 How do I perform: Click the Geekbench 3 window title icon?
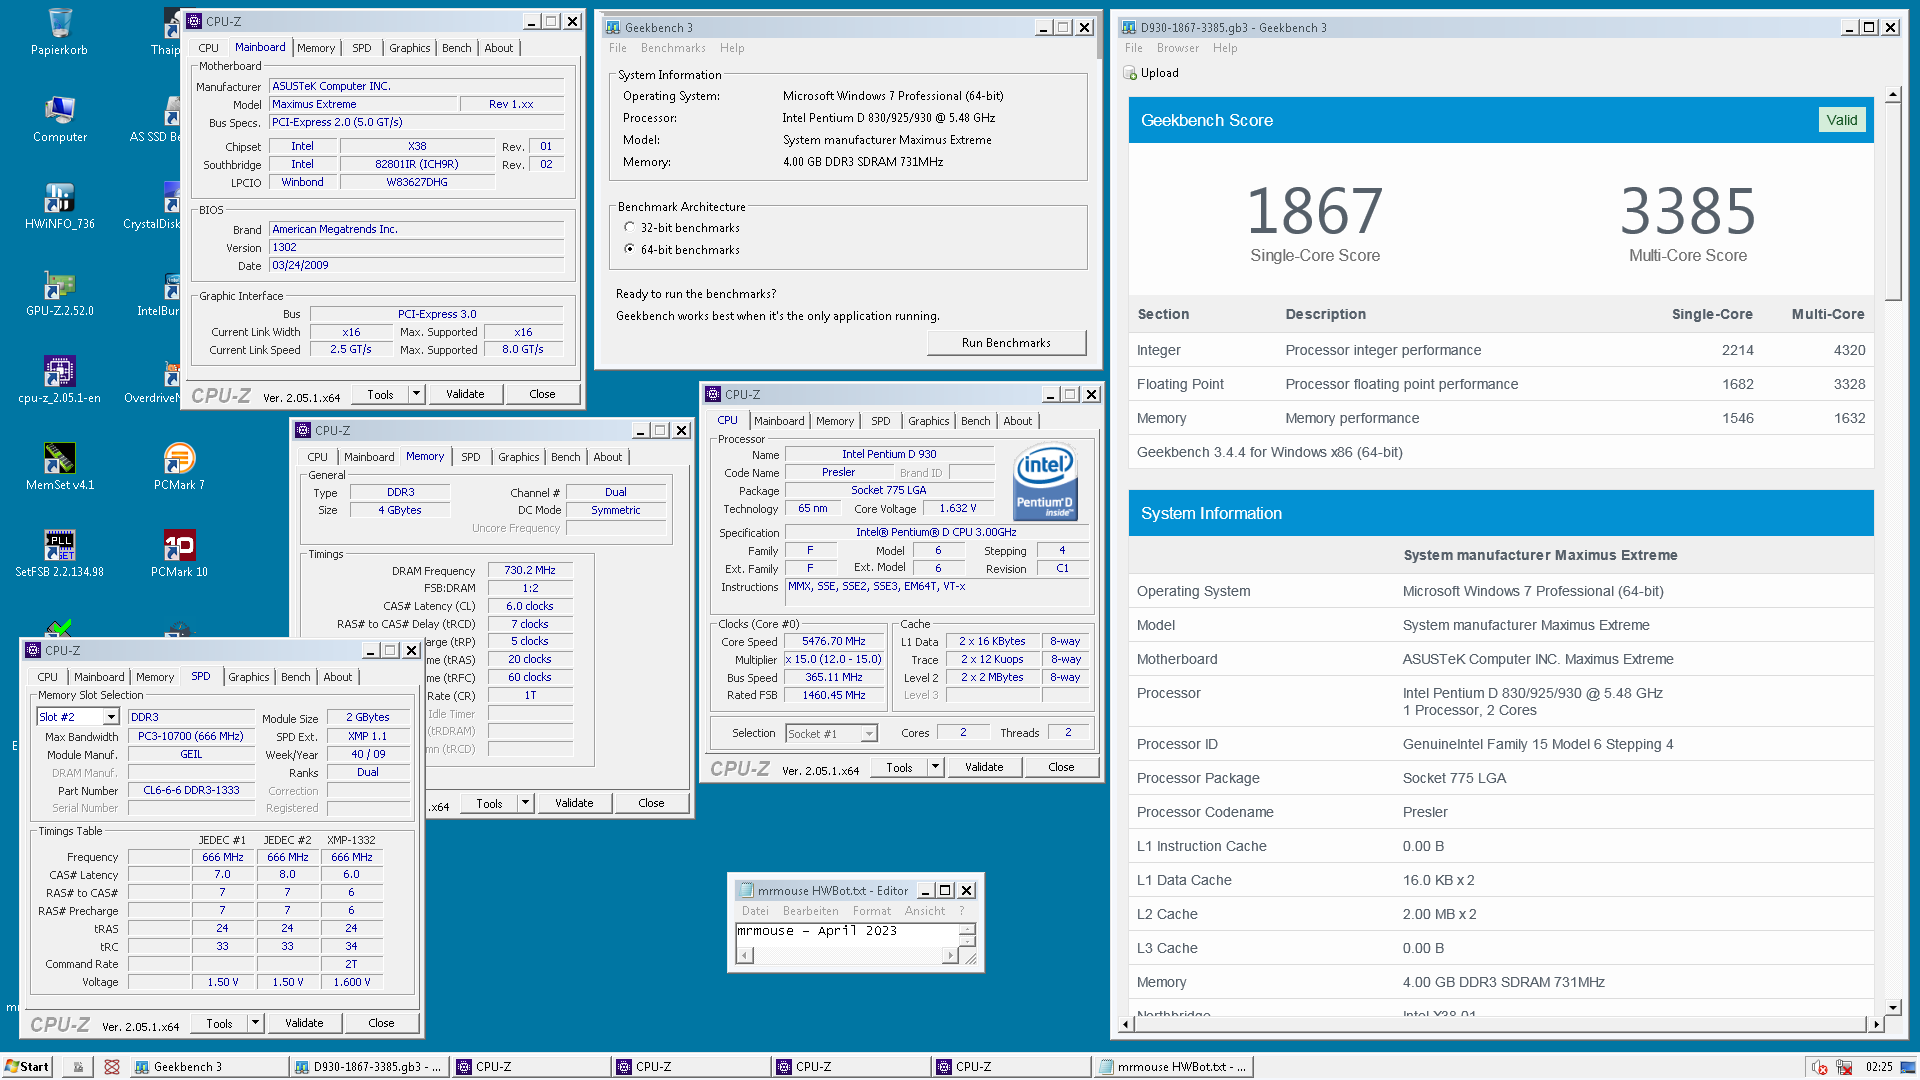(x=611, y=28)
